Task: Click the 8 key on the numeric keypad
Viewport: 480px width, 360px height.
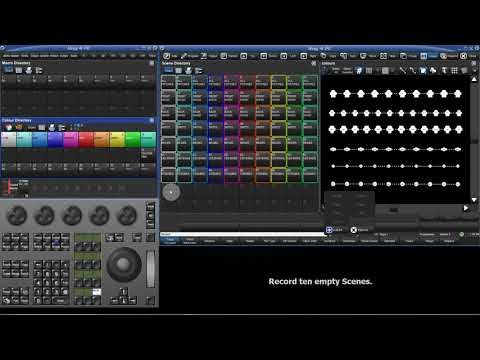Action: coord(47,274)
